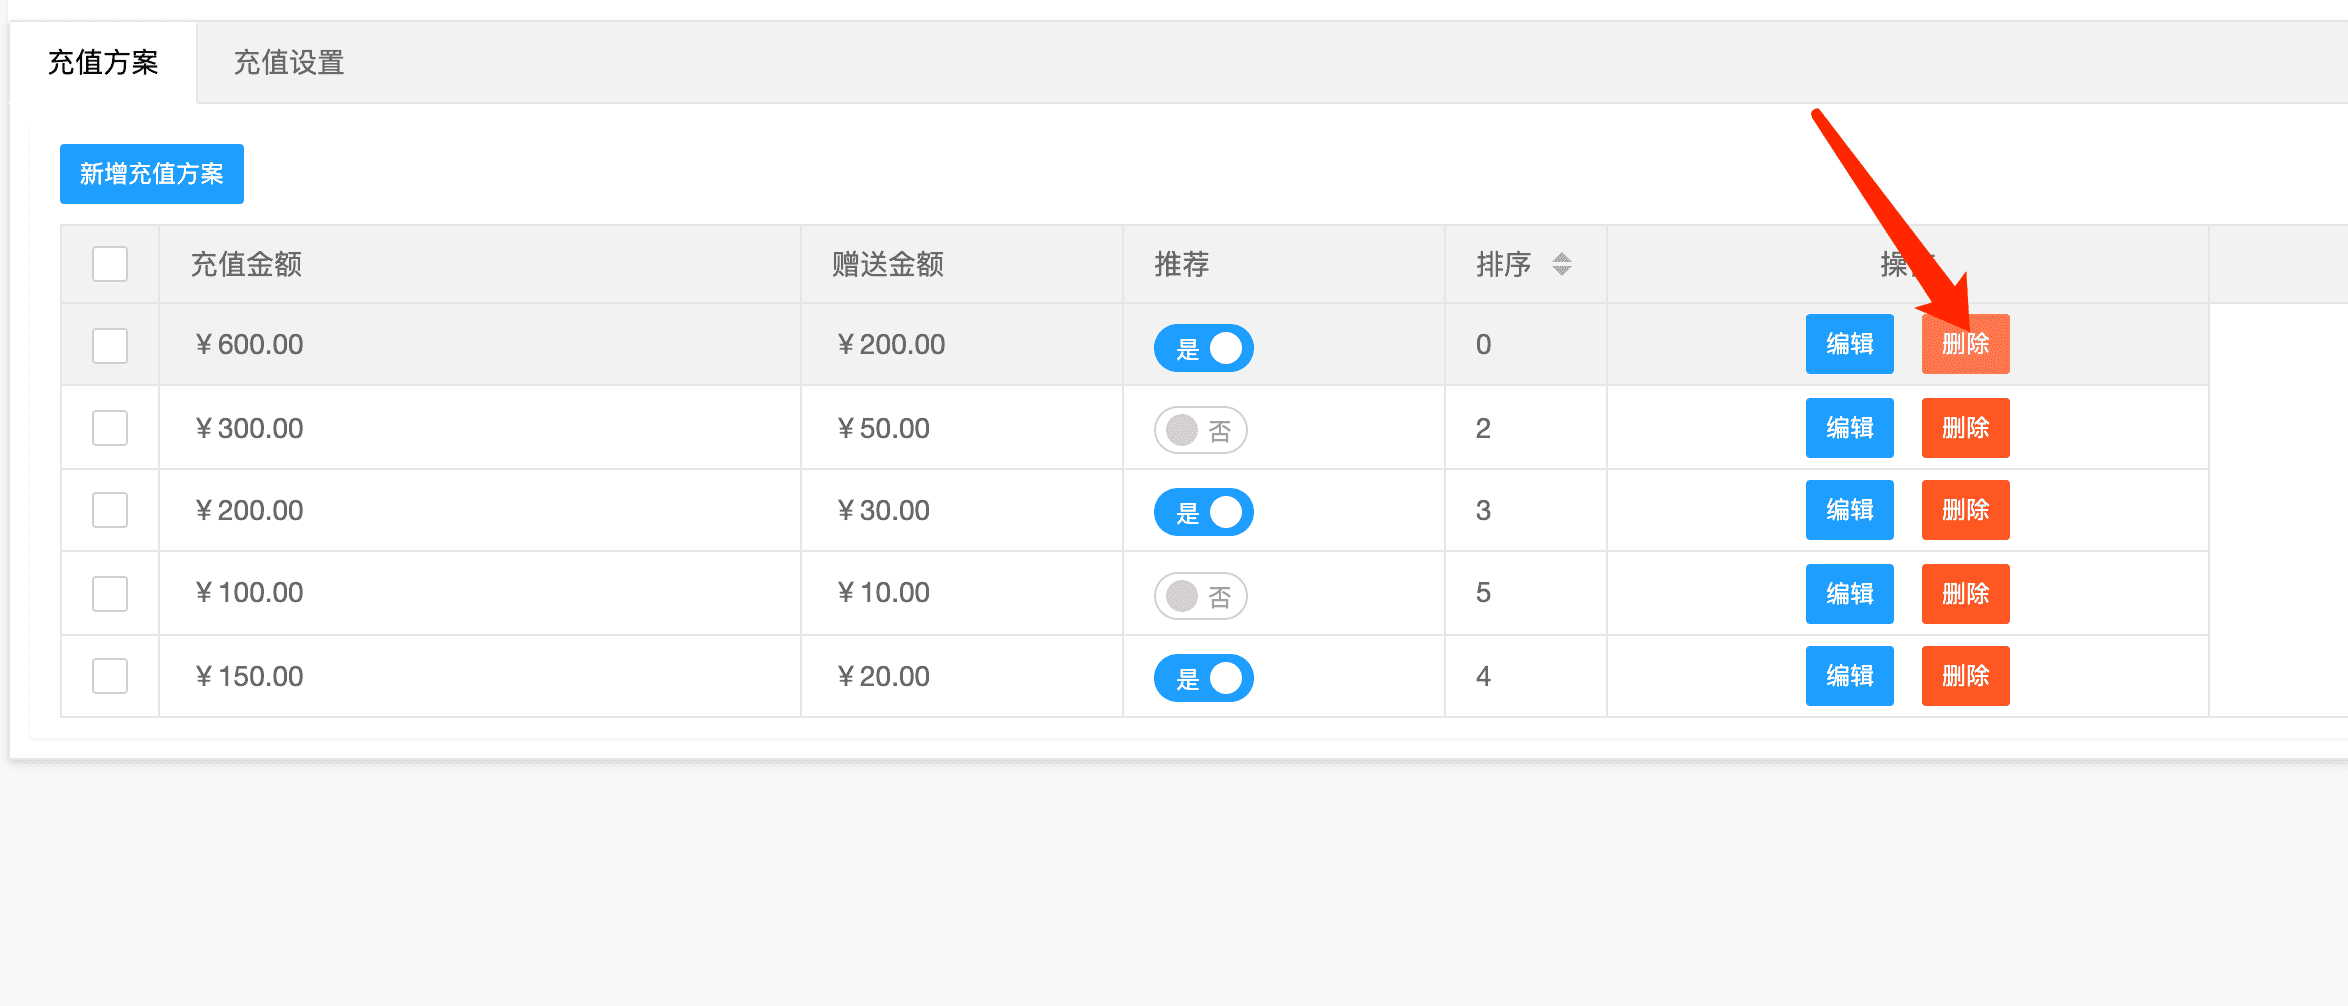Check the ¥100.00 row checkbox
This screenshot has width=2348, height=1006.
click(x=110, y=594)
